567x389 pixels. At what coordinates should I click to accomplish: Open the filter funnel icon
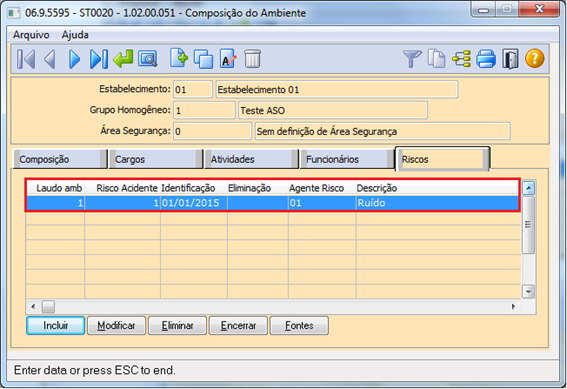coord(412,59)
